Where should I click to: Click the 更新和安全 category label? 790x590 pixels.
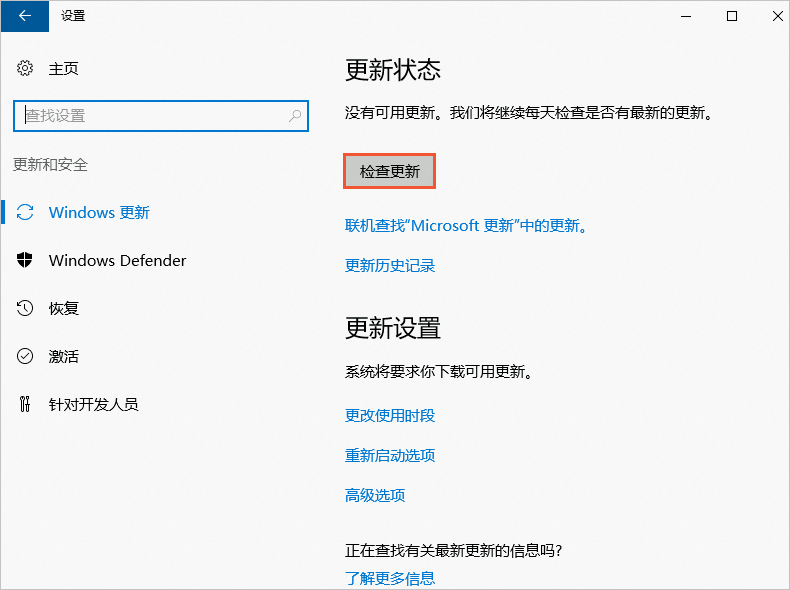[50, 165]
